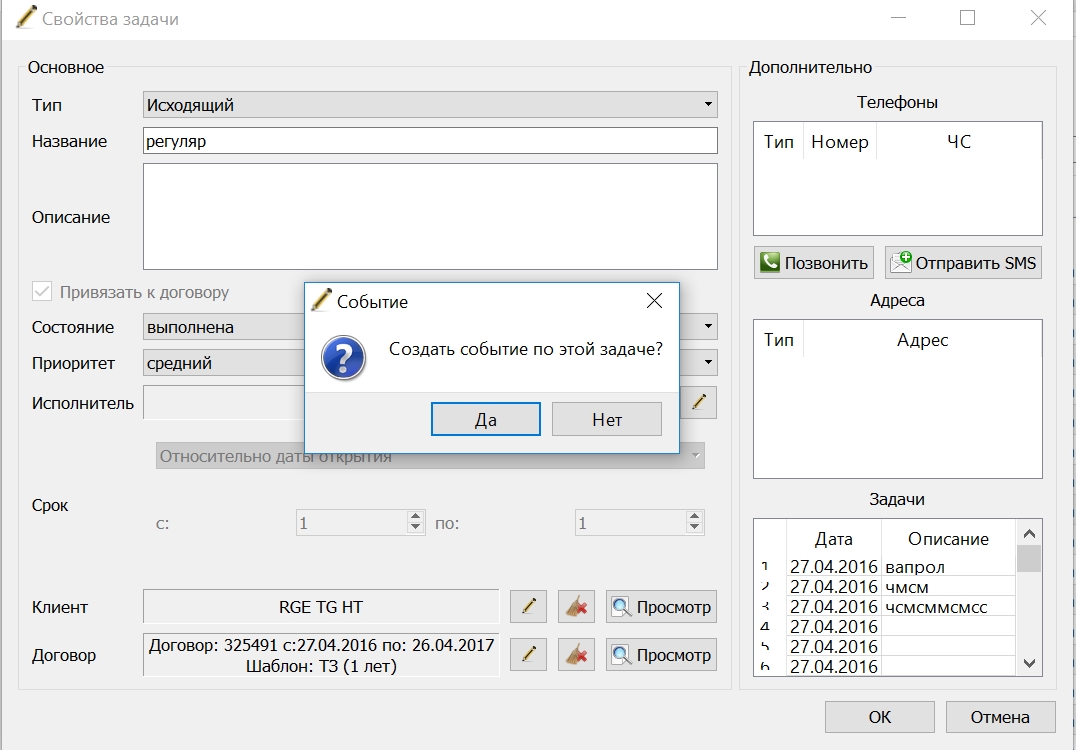This screenshot has width=1076, height=750.
Task: Click the Отмена button
Action: click(1001, 717)
